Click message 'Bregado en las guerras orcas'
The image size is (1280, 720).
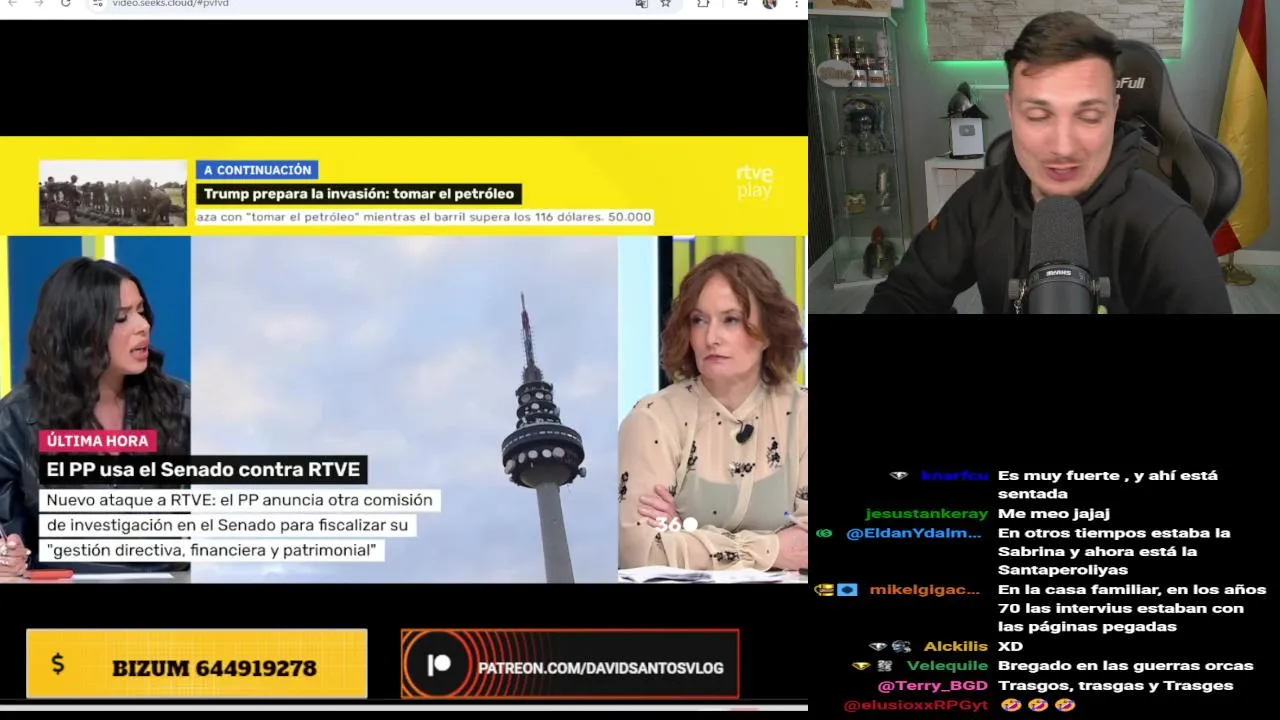pyautogui.click(x=1125, y=666)
